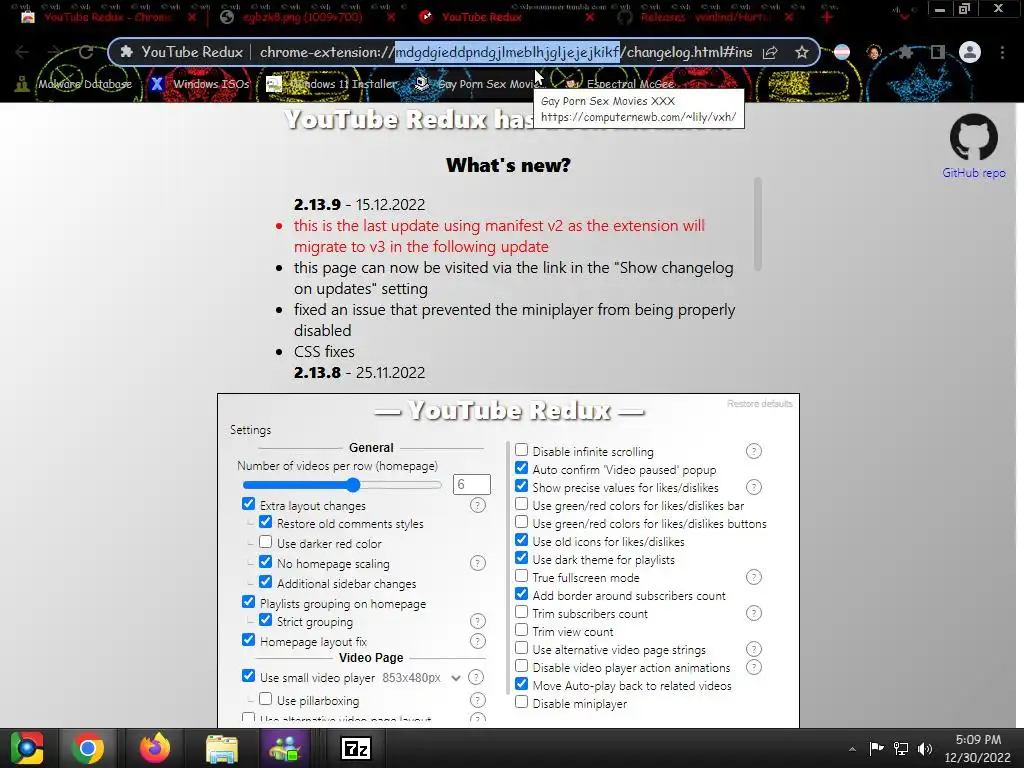Open the Chrome three-dot menu

click(x=1002, y=52)
